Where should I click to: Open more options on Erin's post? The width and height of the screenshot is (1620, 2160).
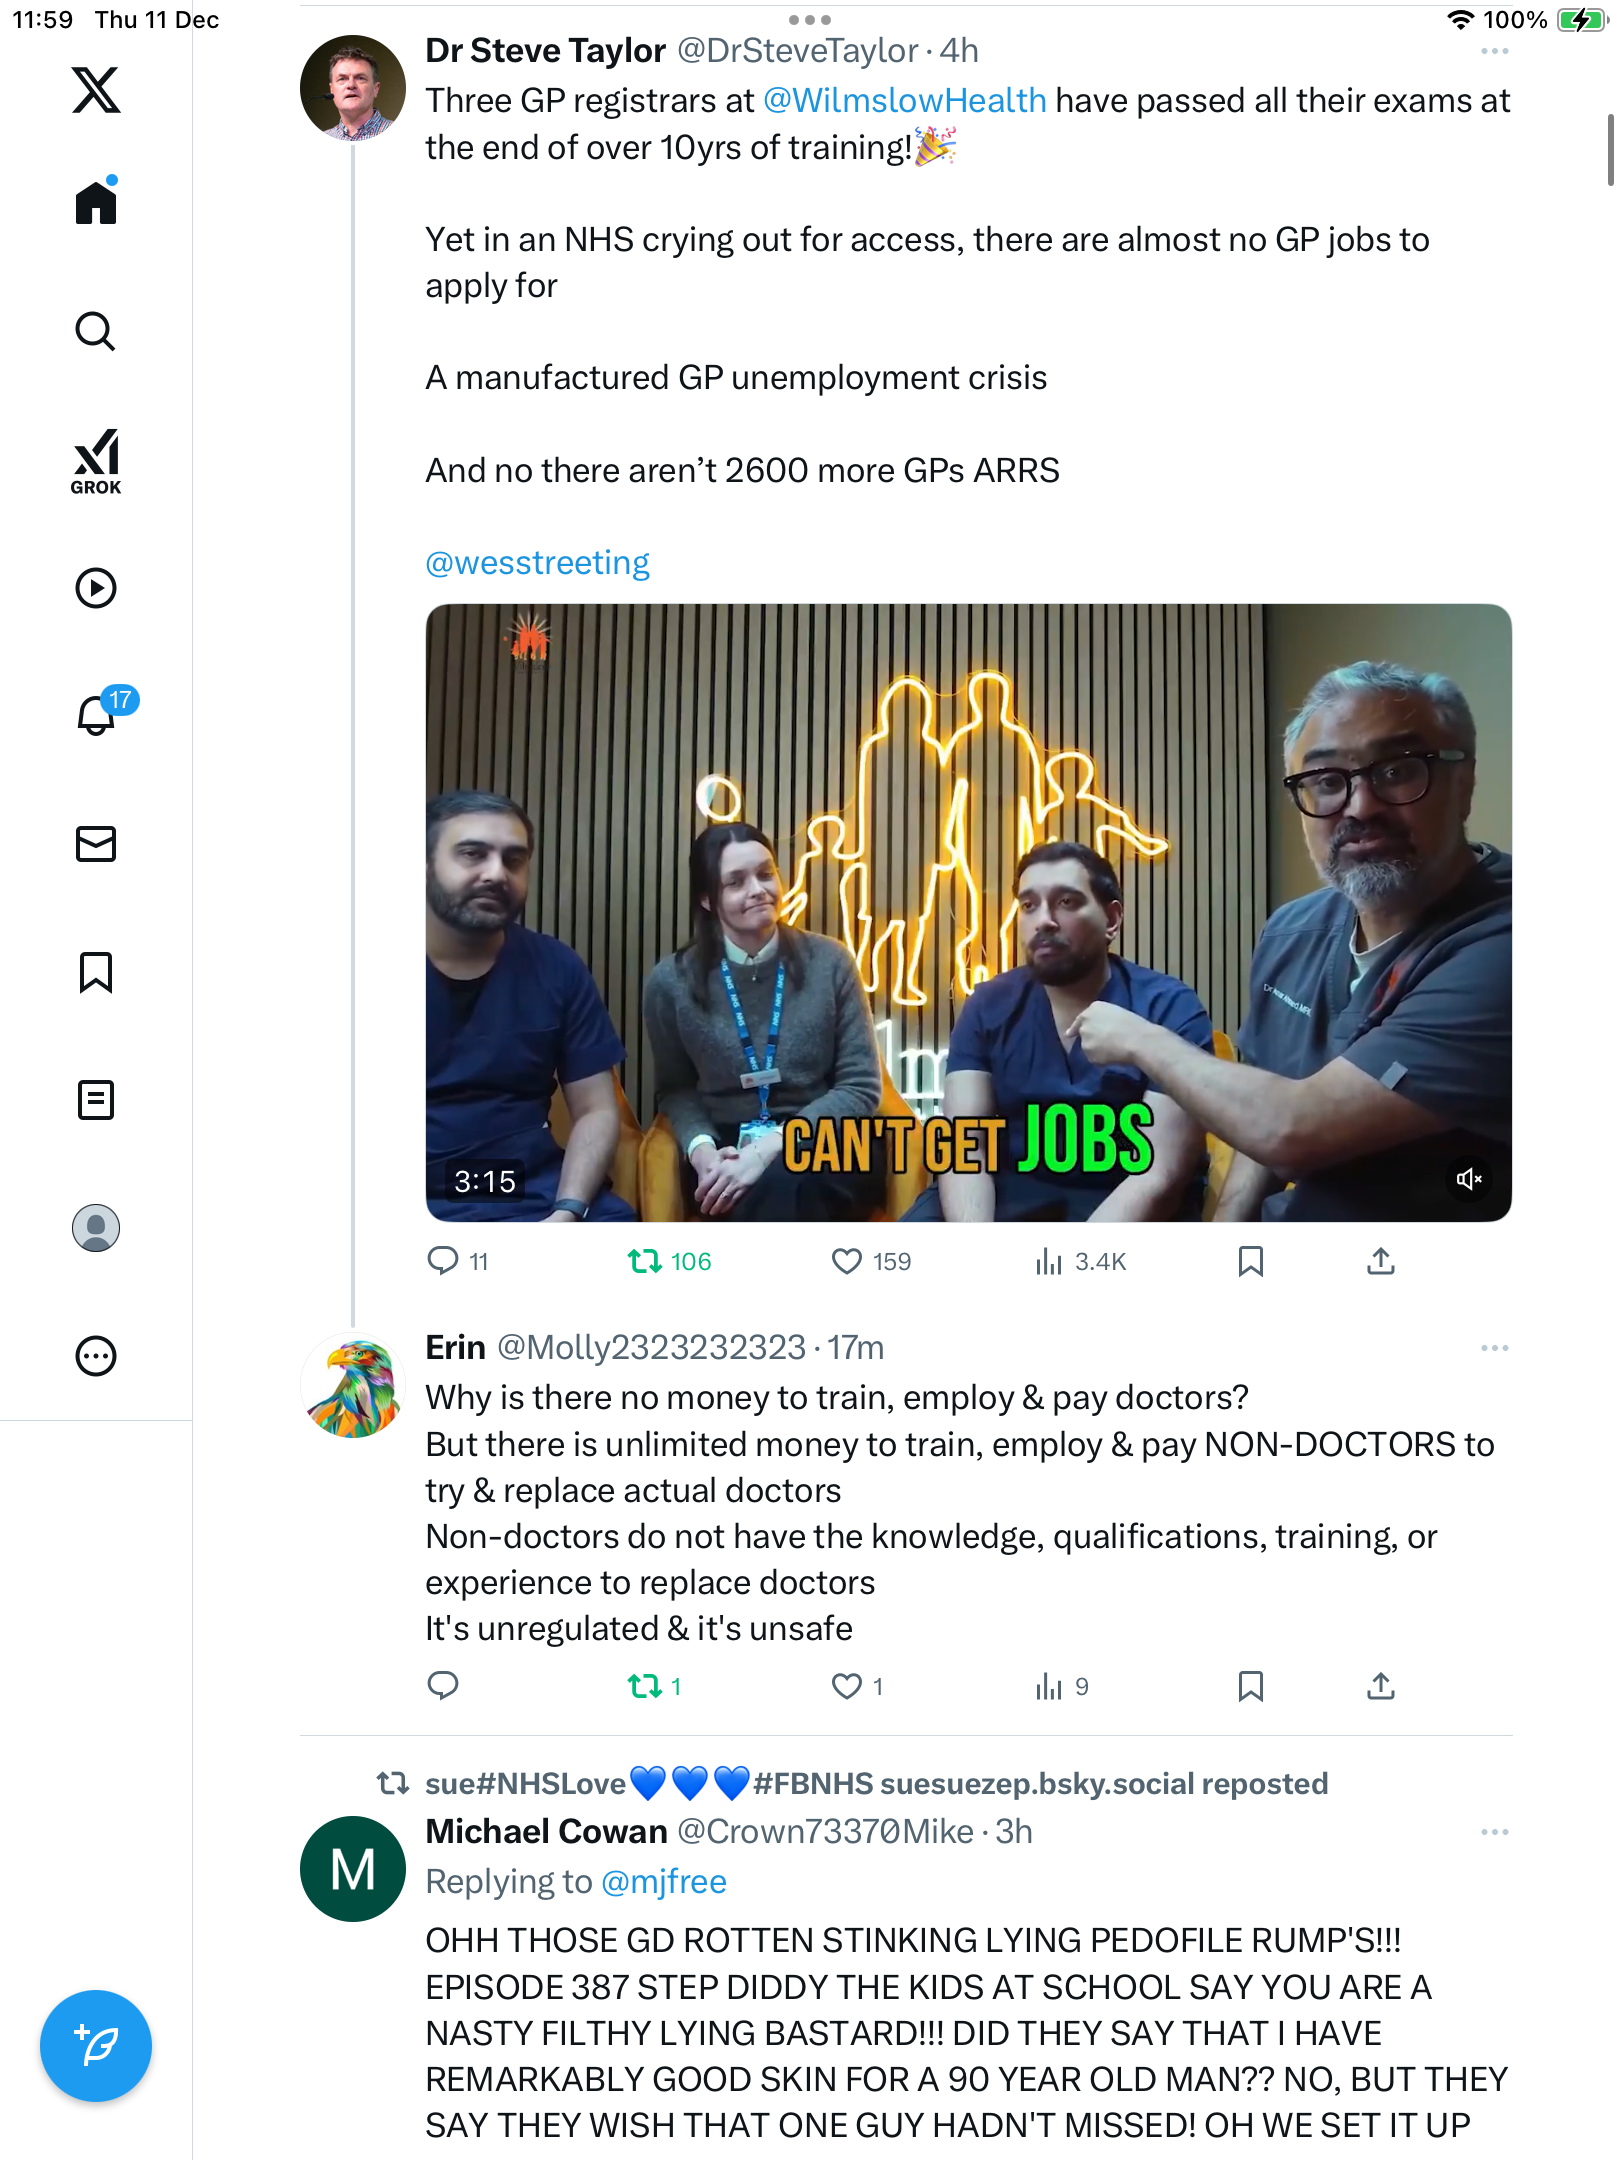point(1494,1348)
